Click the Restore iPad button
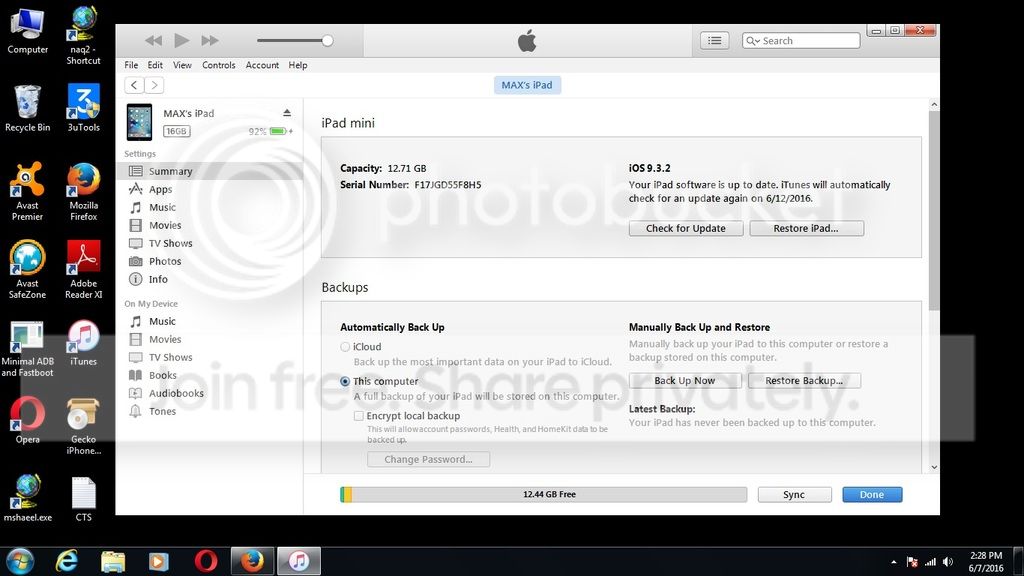This screenshot has height=576, width=1024. click(x=805, y=228)
